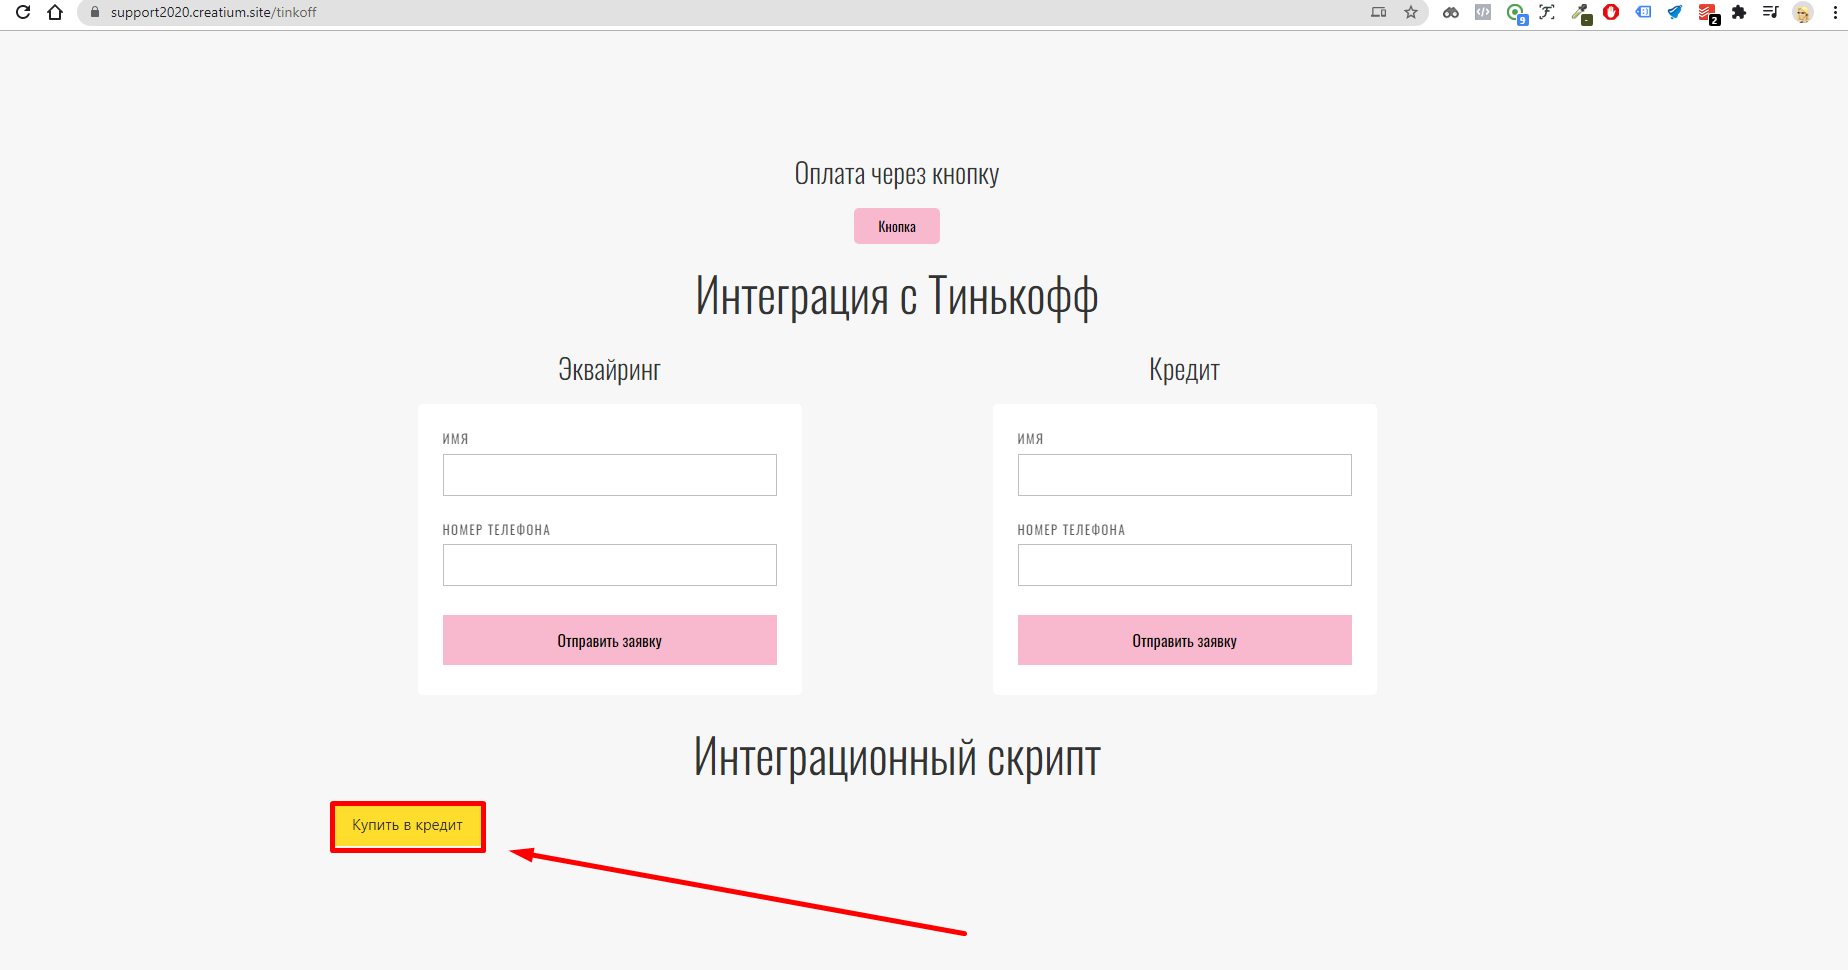Go to the browser home page icon
This screenshot has height=970, width=1848.
click(x=55, y=12)
